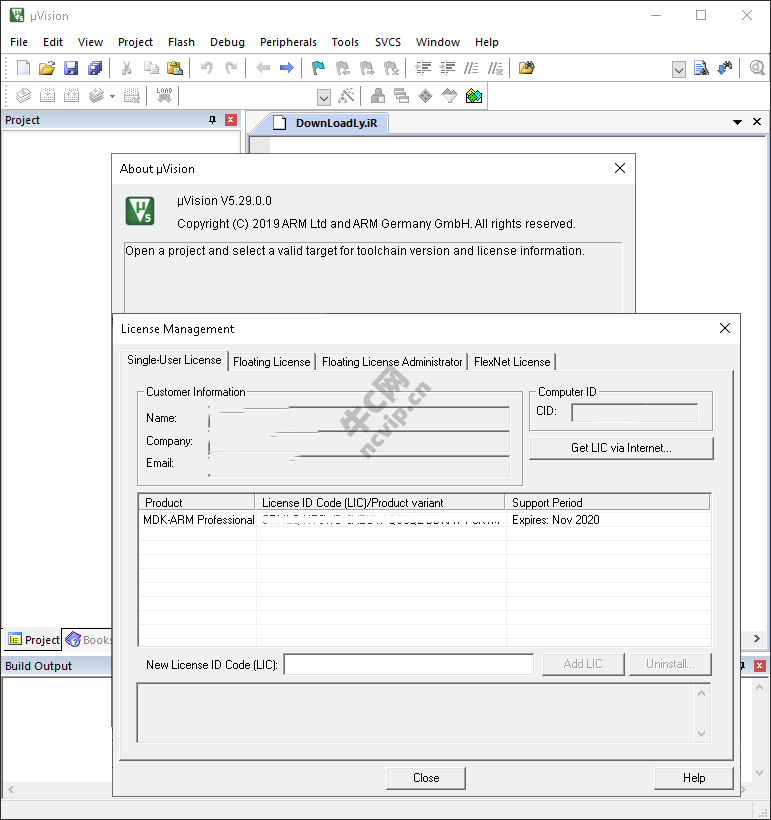Screen dimensions: 771x820
Task: Open the Batch Build dropdown arrow
Action: pos(112,96)
